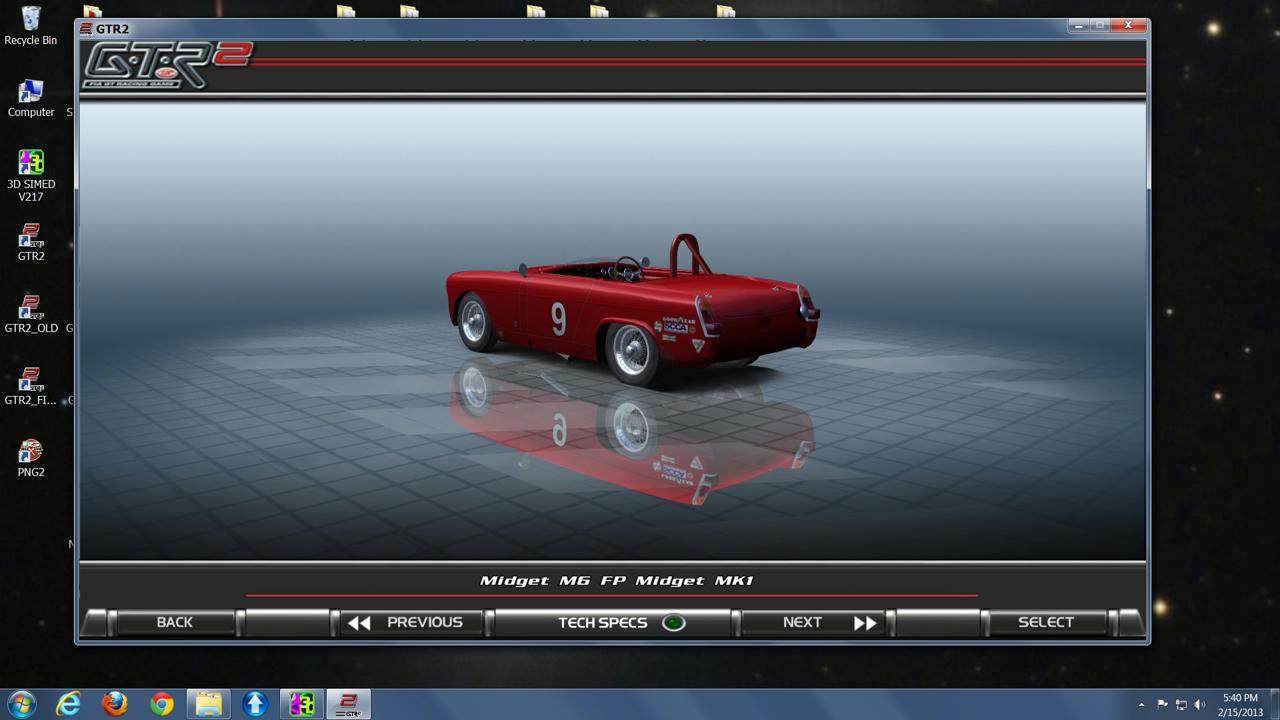Viewport: 1280px width, 720px height.
Task: Open the volume speaker tray icon
Action: [1199, 705]
